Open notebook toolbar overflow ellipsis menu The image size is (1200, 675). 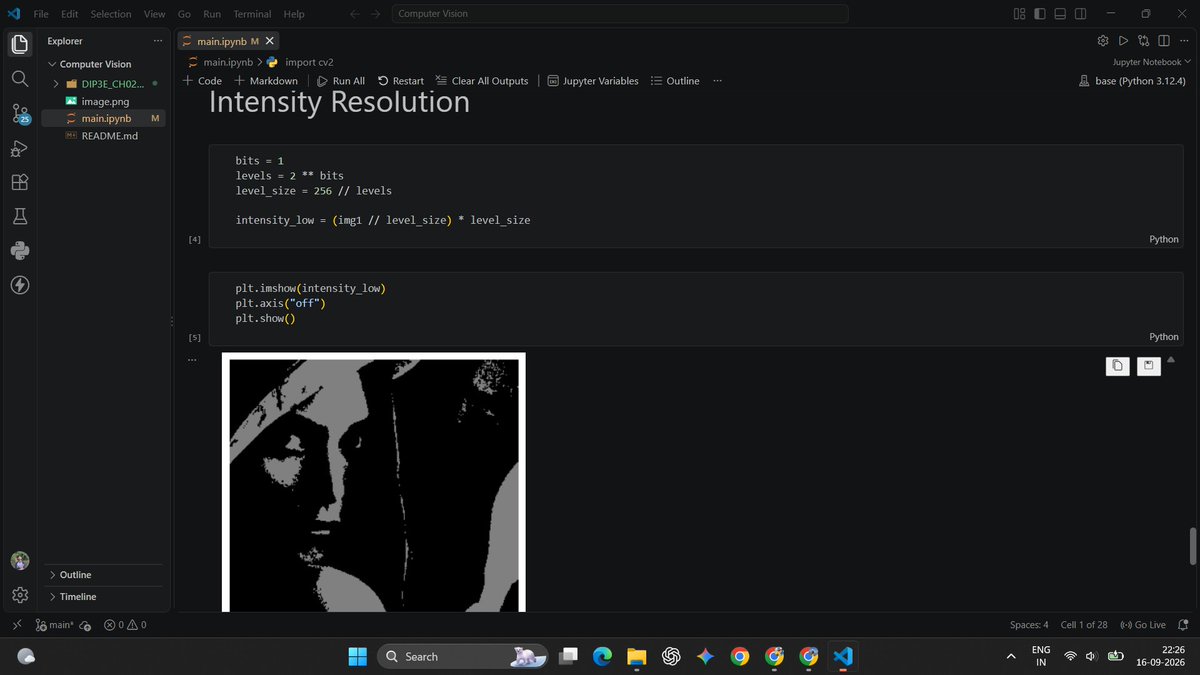point(717,81)
